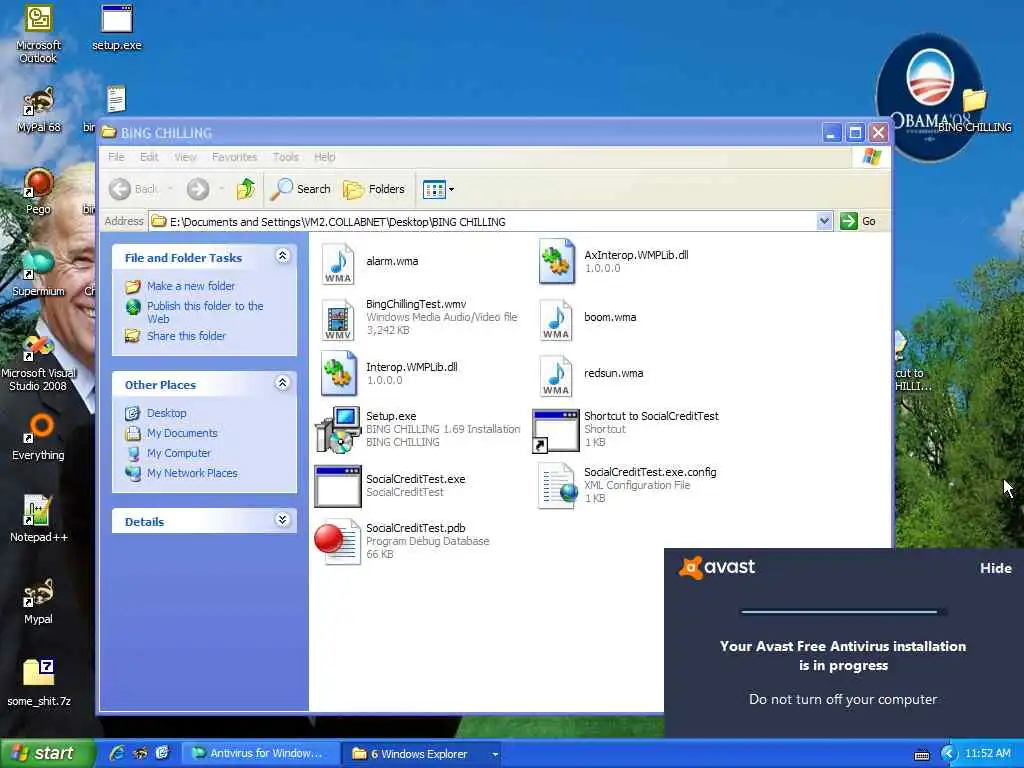
Task: Select the AxInterop.WMPLib.dll file icon
Action: (x=556, y=261)
